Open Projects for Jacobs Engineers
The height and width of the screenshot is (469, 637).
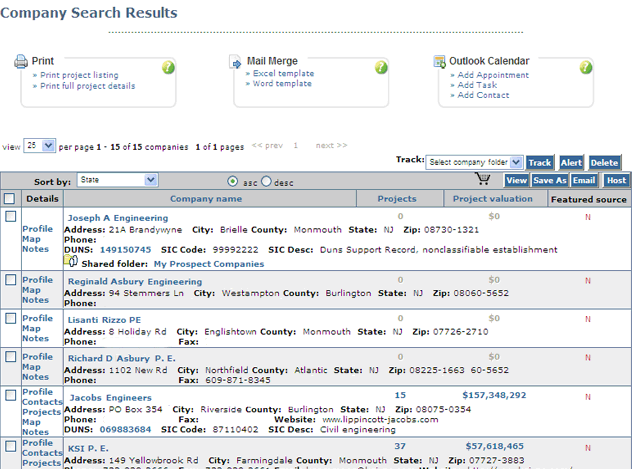point(41,412)
